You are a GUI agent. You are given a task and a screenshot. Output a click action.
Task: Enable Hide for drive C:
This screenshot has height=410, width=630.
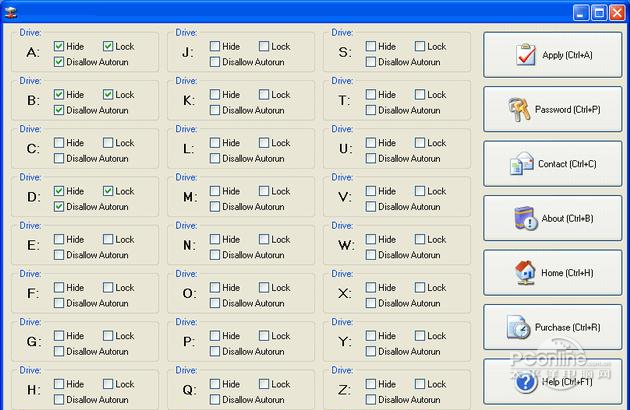tap(59, 143)
